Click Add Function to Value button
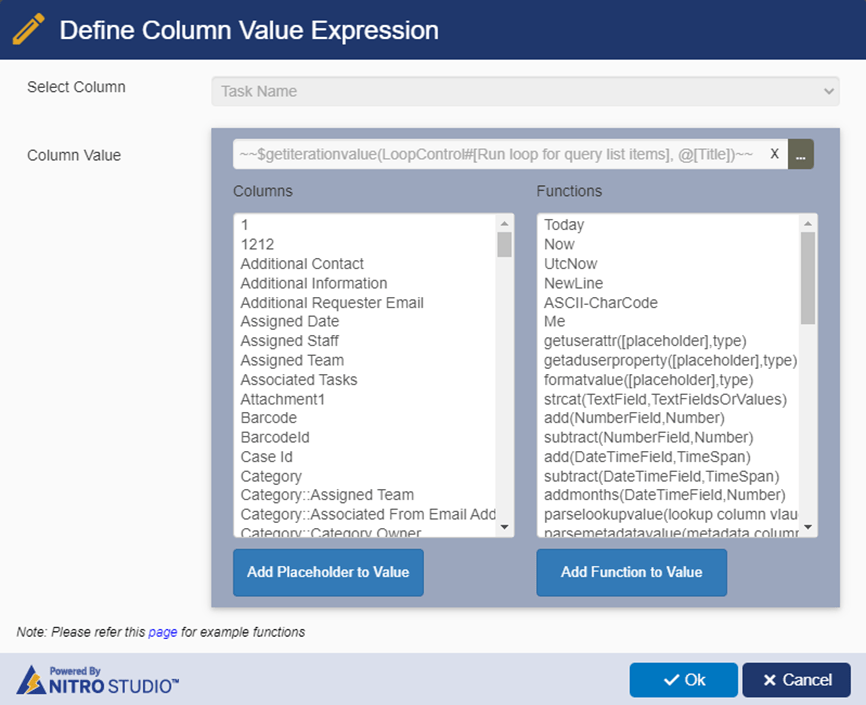 (631, 572)
